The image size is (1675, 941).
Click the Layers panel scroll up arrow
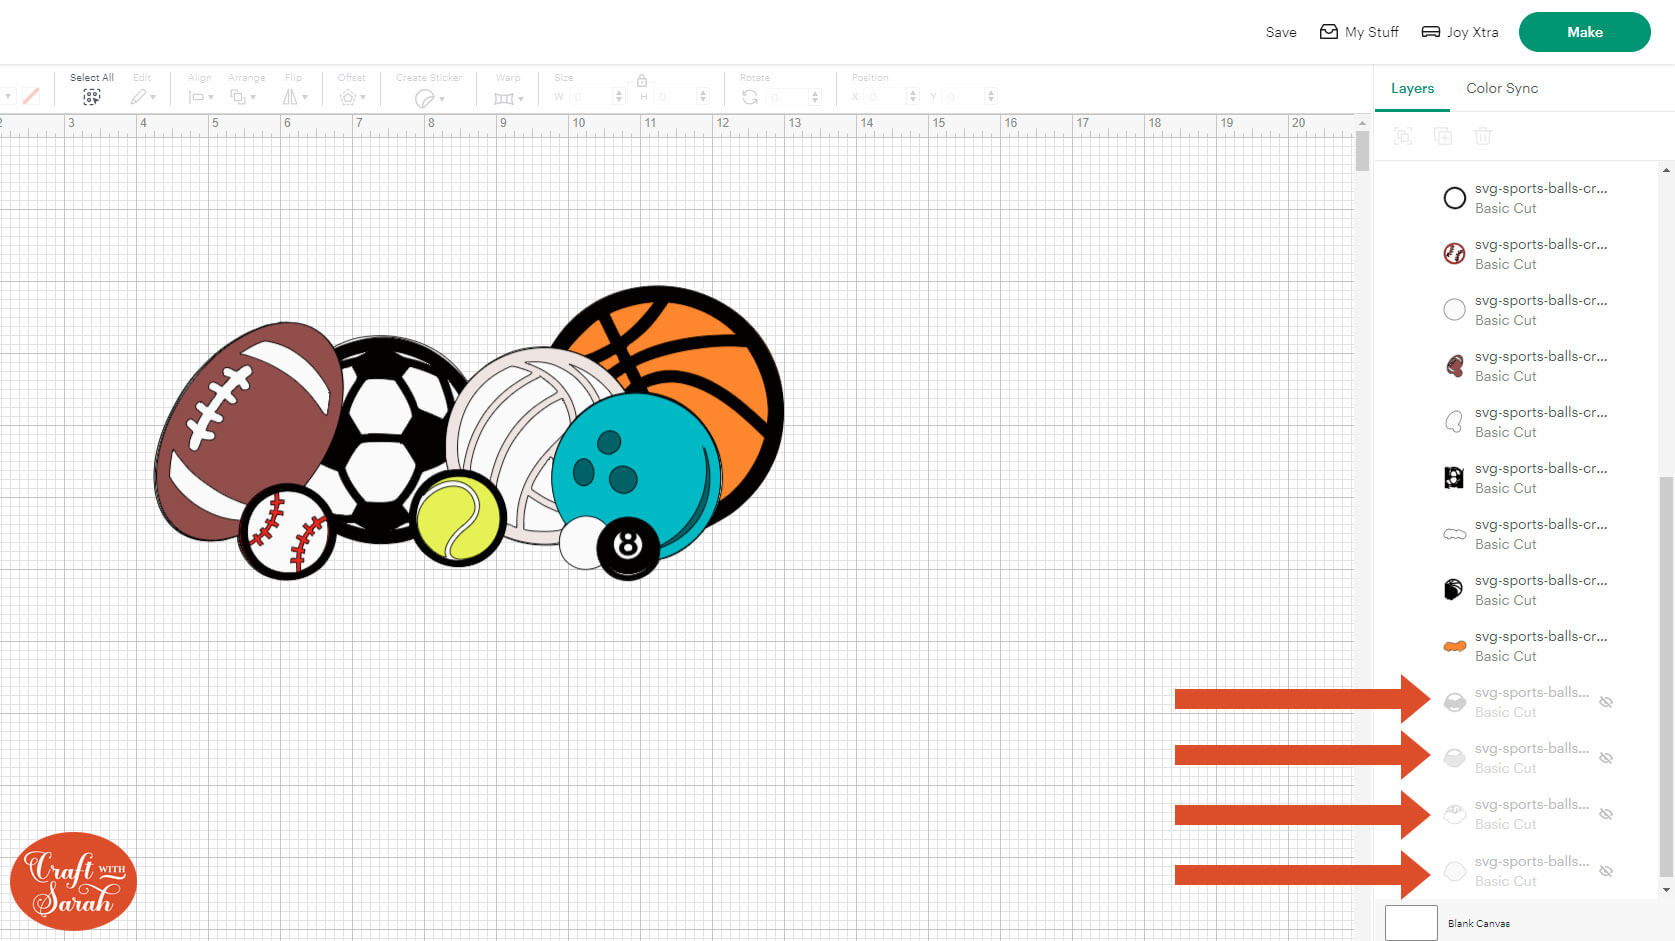[x=1666, y=170]
